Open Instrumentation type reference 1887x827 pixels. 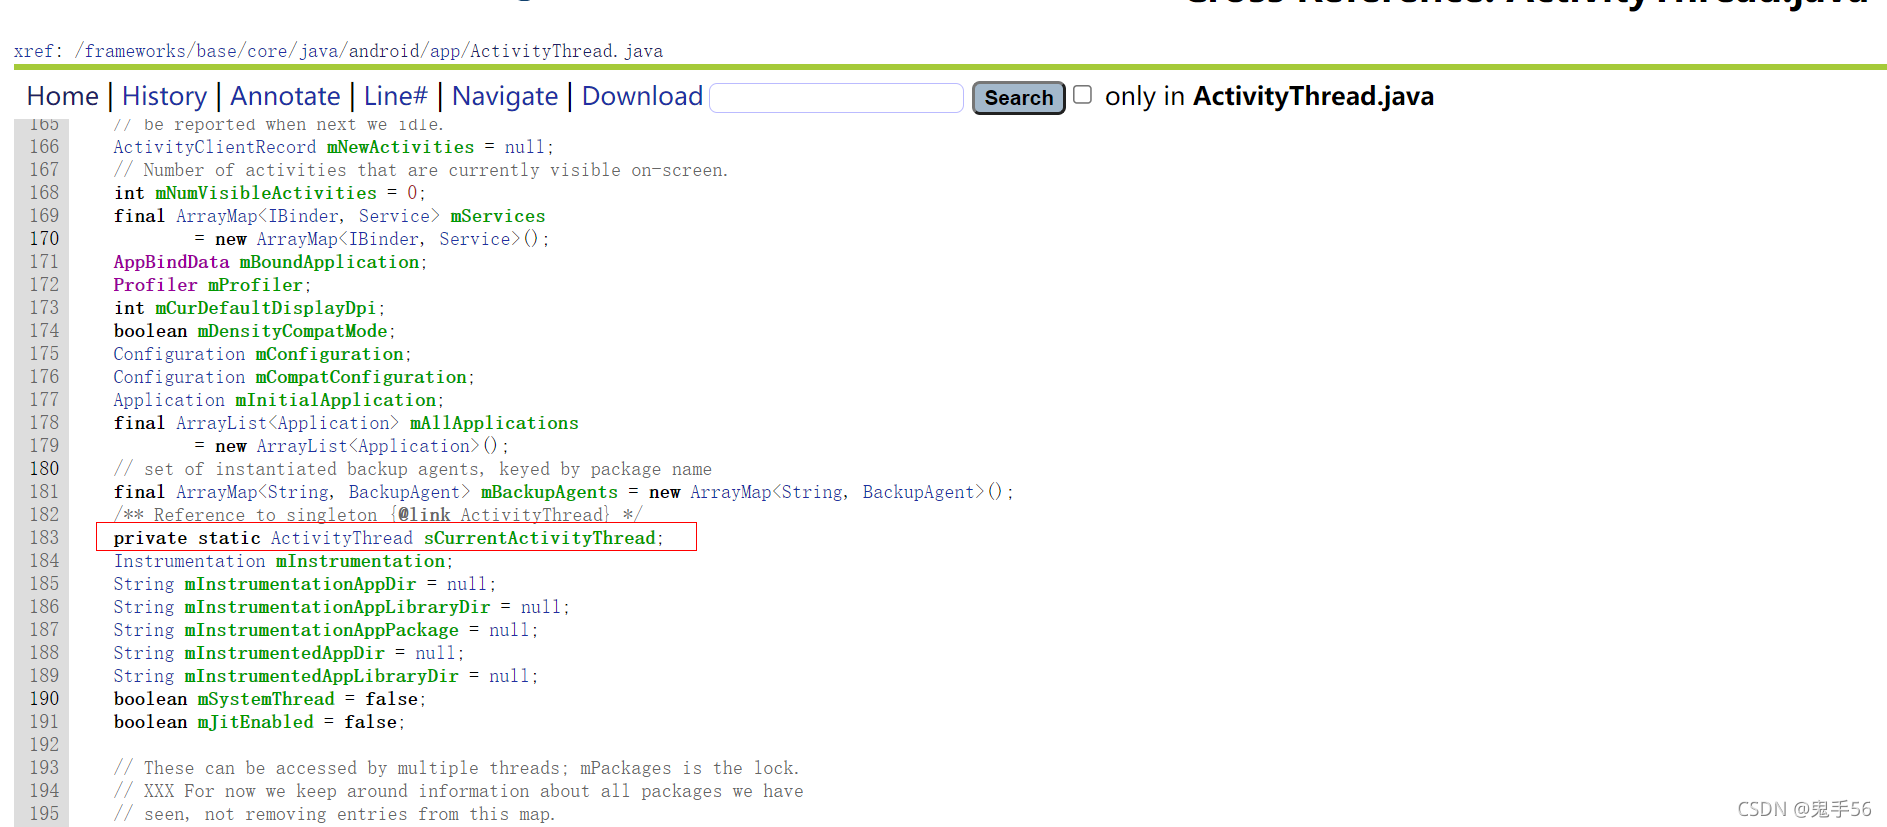189,561
